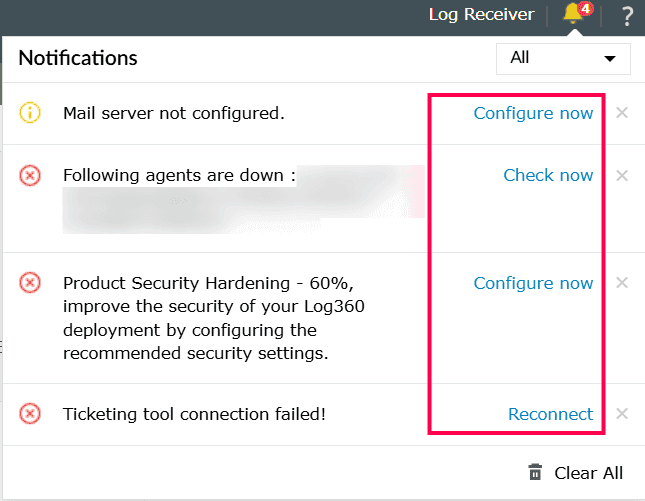This screenshot has width=645, height=501.
Task: Click Configure now for mail server
Action: [x=533, y=113]
